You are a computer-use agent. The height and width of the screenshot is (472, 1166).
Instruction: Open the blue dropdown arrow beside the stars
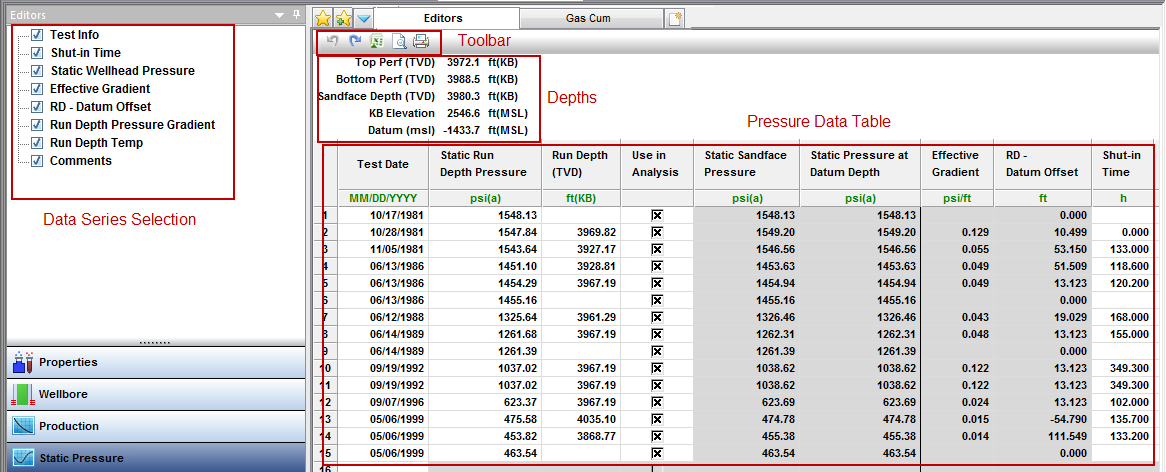pyautogui.click(x=364, y=18)
